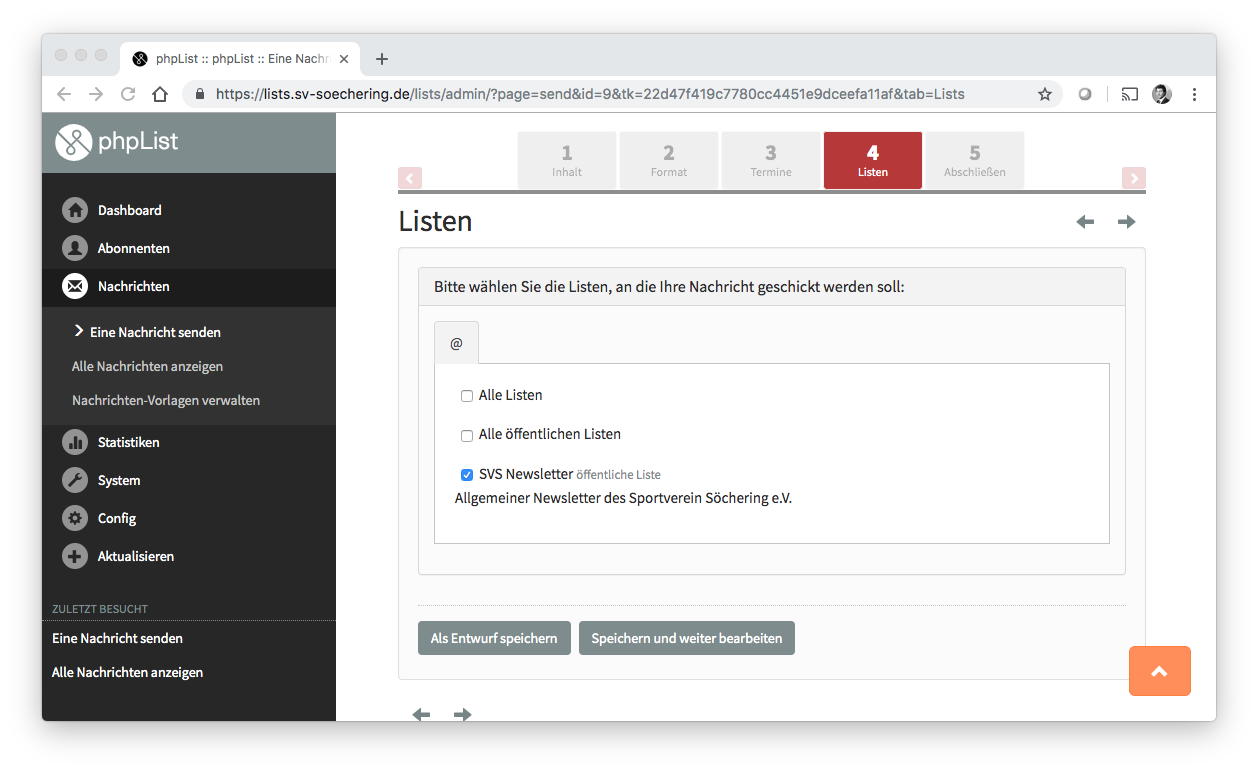The image size is (1258, 771).
Task: Click the browser address bar URL
Action: [x=590, y=94]
